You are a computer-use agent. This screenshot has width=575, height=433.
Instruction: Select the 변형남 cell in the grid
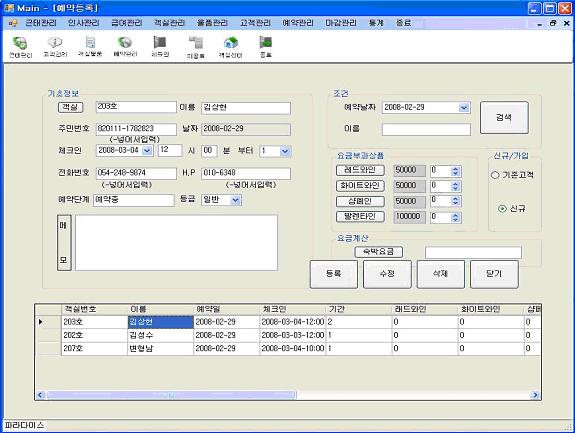160,348
